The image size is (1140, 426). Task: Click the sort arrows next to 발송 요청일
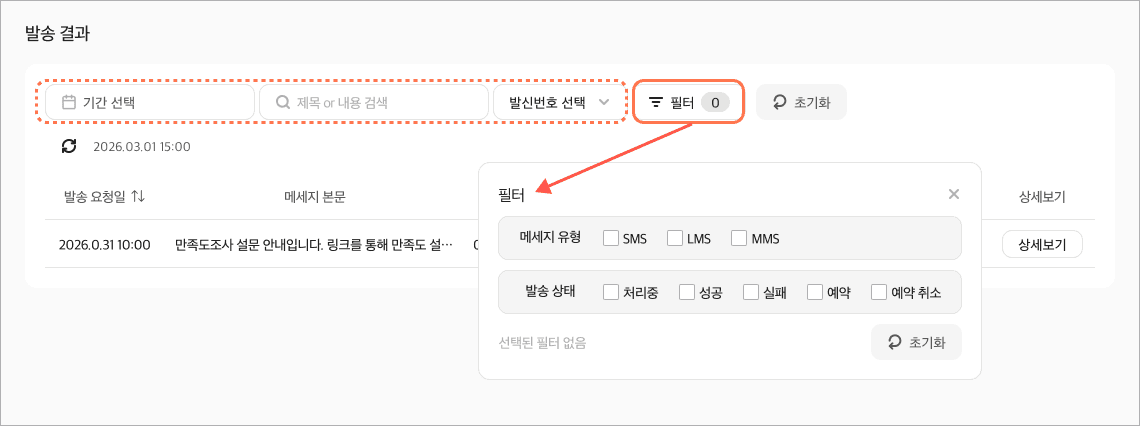tap(138, 196)
